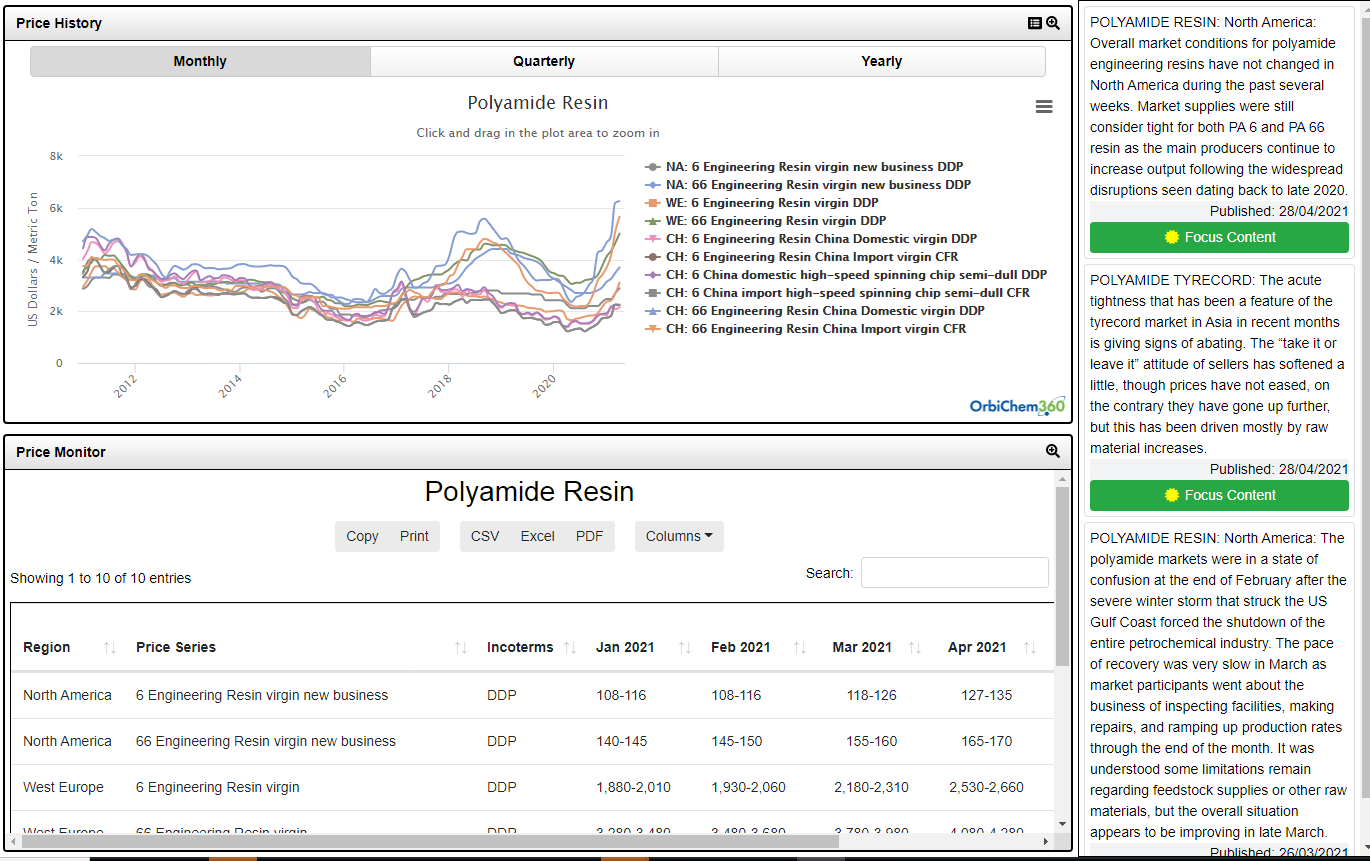Click the OrbiChem360 logo in the chart
This screenshot has width=1370, height=861.
[1017, 405]
